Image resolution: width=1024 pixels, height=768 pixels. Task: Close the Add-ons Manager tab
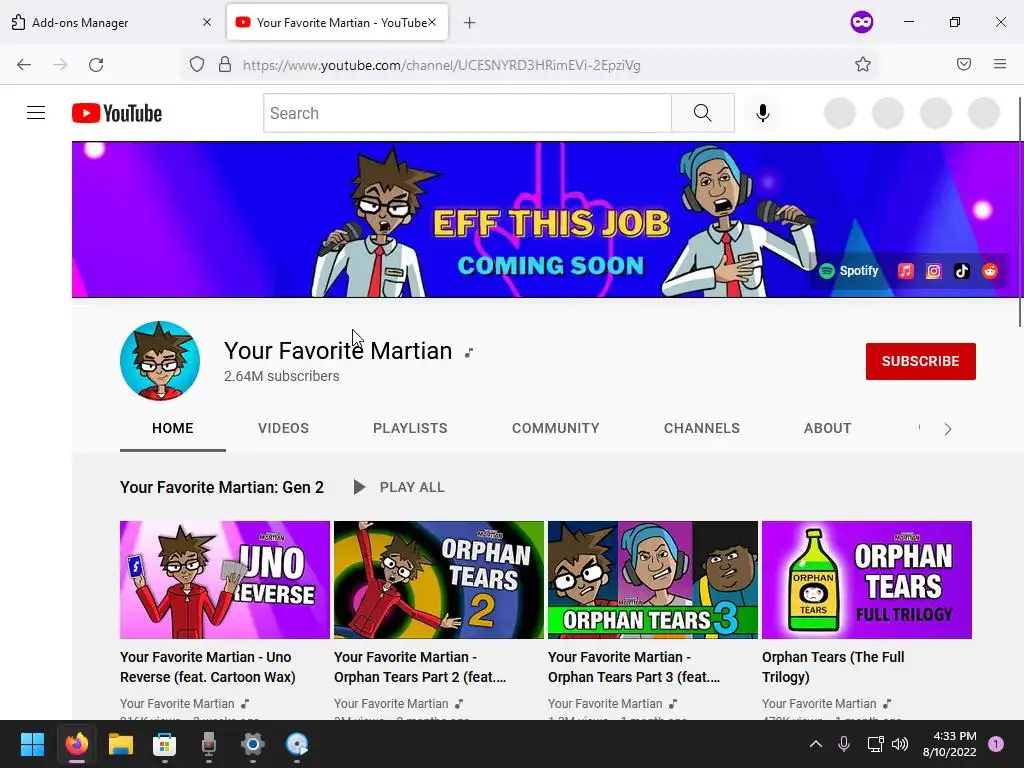tap(207, 22)
